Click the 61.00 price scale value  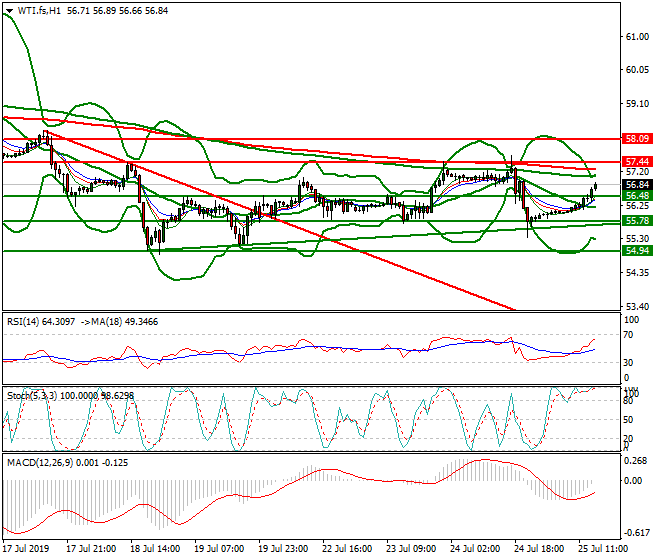[637, 37]
